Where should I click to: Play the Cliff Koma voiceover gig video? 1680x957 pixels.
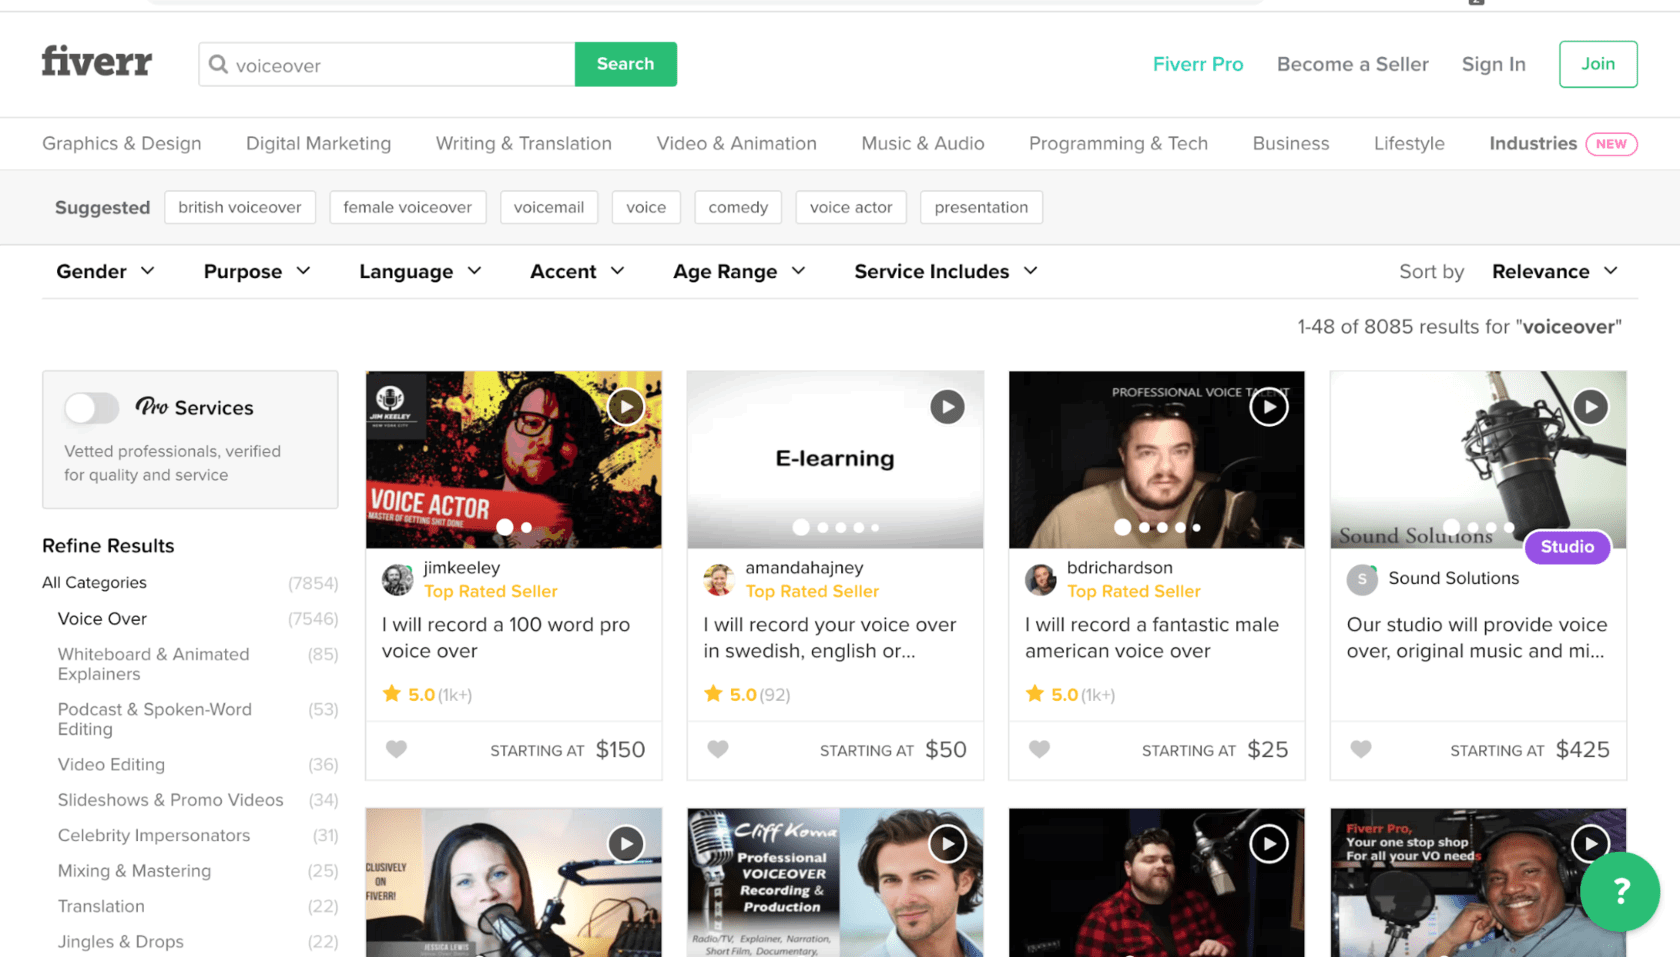(x=947, y=844)
